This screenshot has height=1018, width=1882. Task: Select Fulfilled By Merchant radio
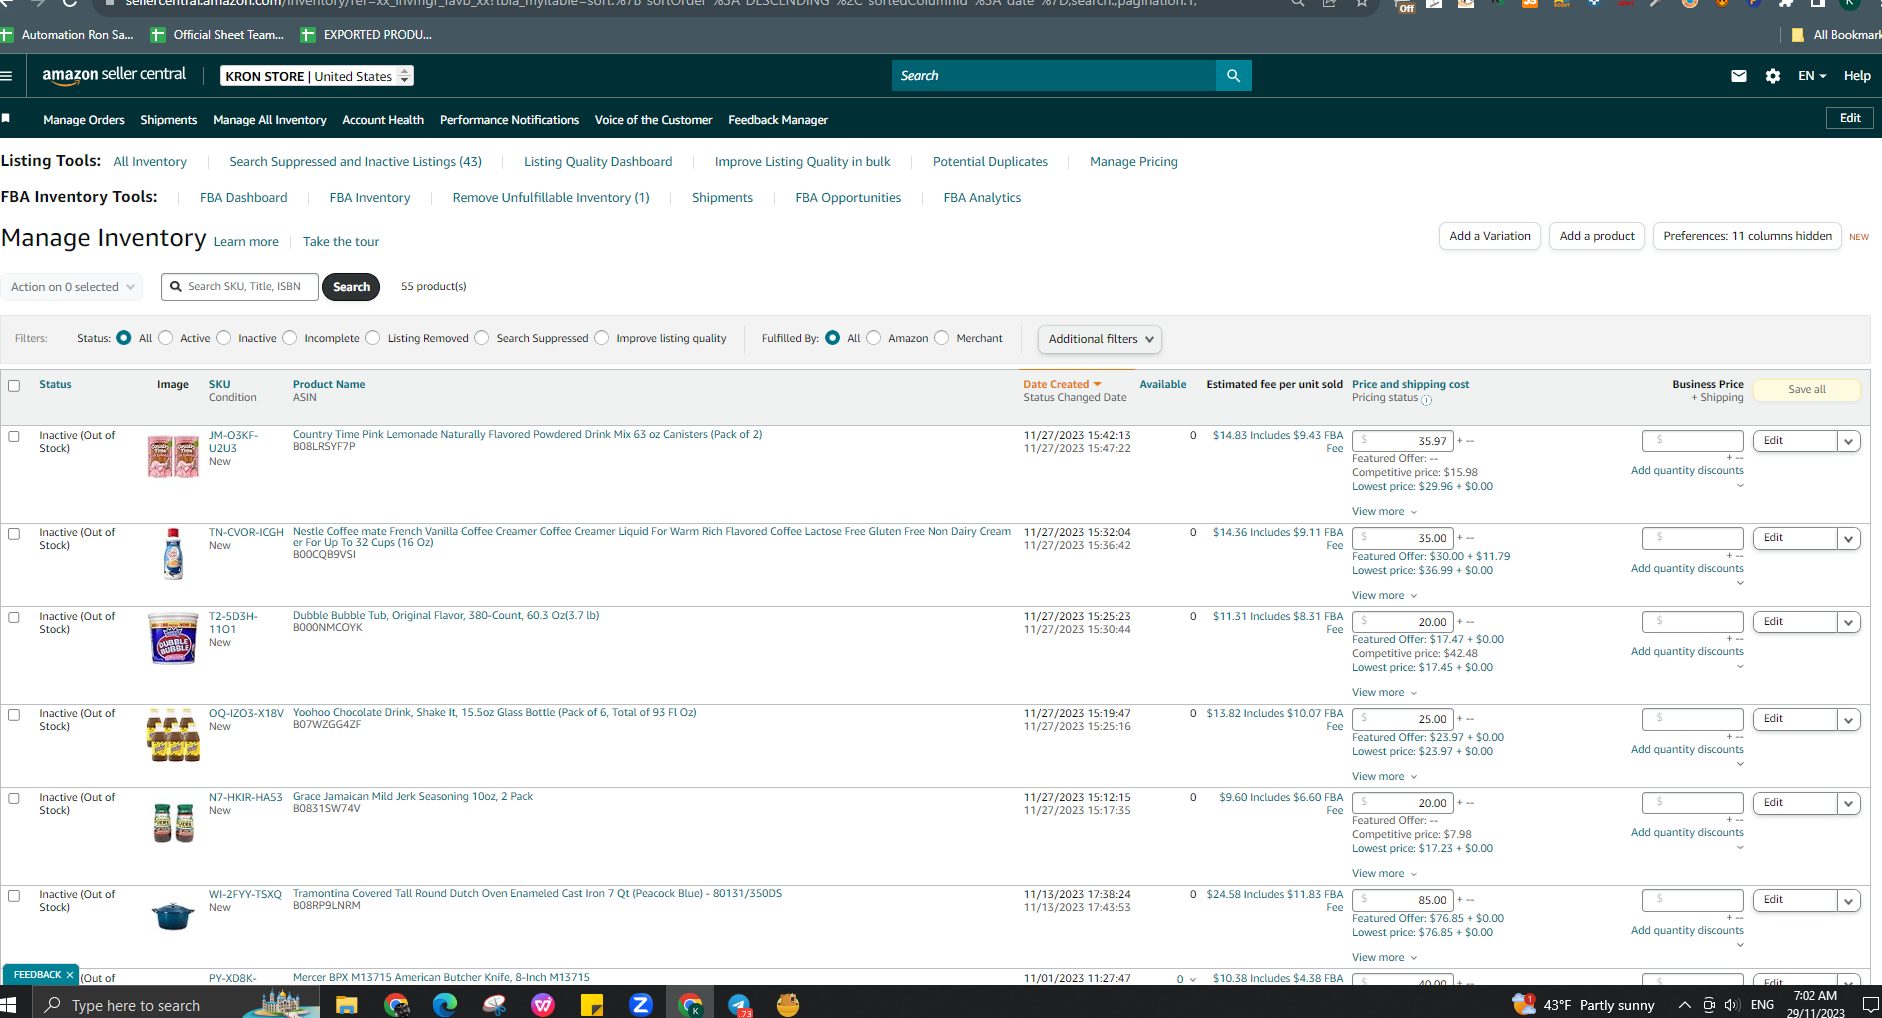coord(942,338)
